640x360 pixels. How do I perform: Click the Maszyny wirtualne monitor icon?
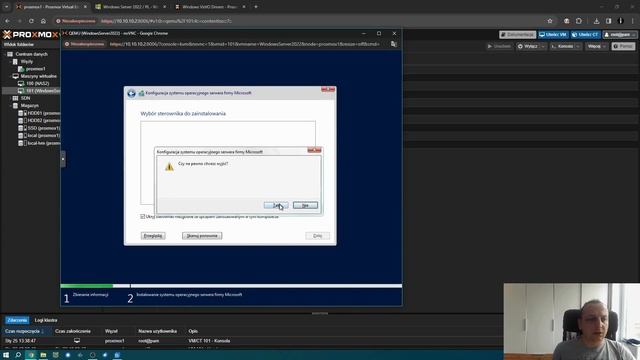click(16, 76)
